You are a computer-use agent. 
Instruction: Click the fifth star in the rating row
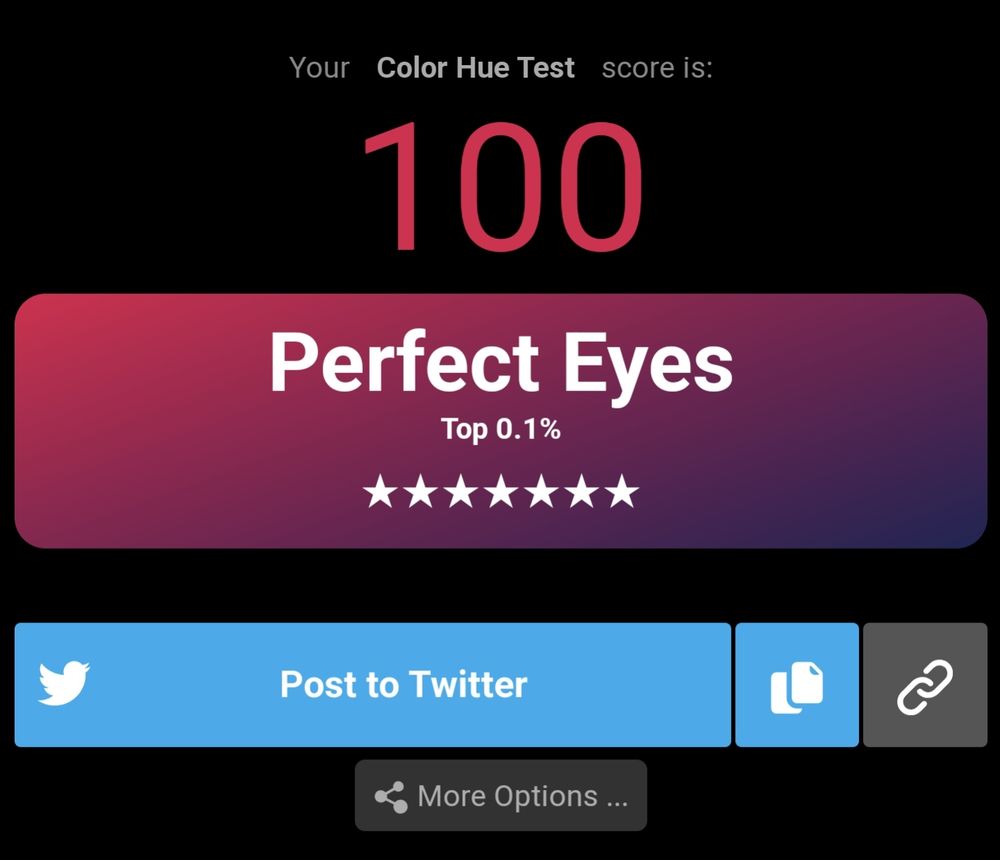pyautogui.click(x=541, y=492)
